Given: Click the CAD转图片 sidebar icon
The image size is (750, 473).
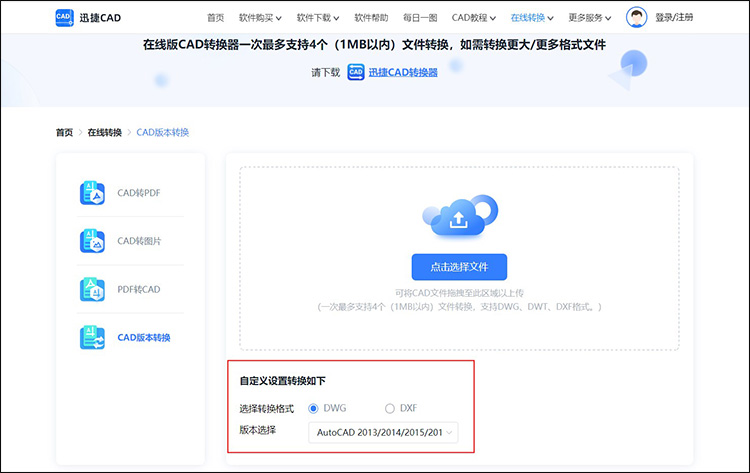Looking at the screenshot, I should coord(92,241).
